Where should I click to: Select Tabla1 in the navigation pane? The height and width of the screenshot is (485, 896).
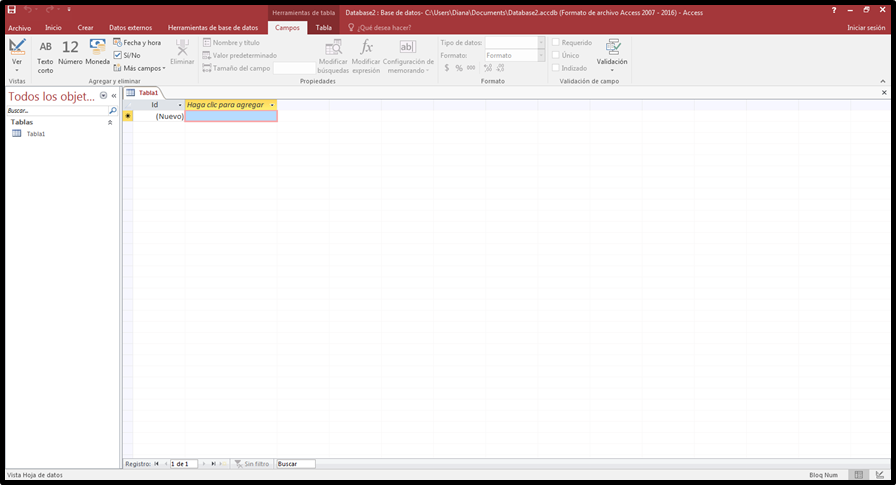coord(35,133)
